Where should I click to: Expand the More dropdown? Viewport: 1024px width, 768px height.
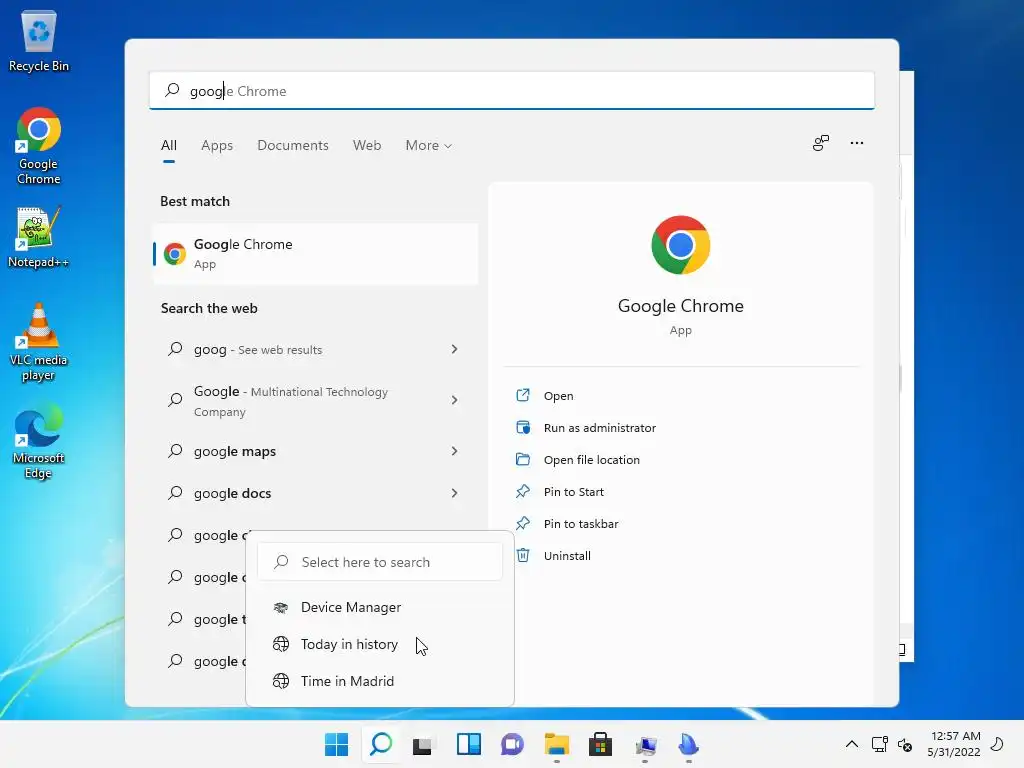click(428, 145)
